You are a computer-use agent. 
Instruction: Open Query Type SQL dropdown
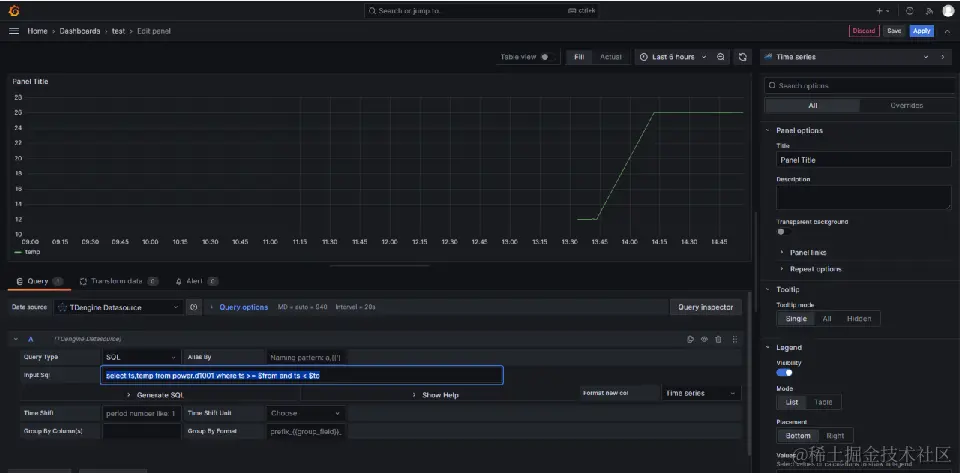[x=141, y=357]
